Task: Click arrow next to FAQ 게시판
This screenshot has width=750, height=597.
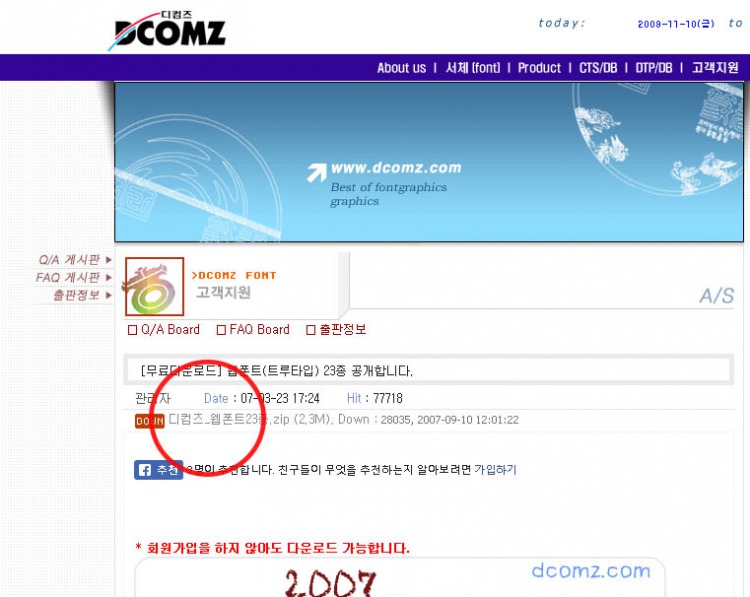Action: coord(109,277)
